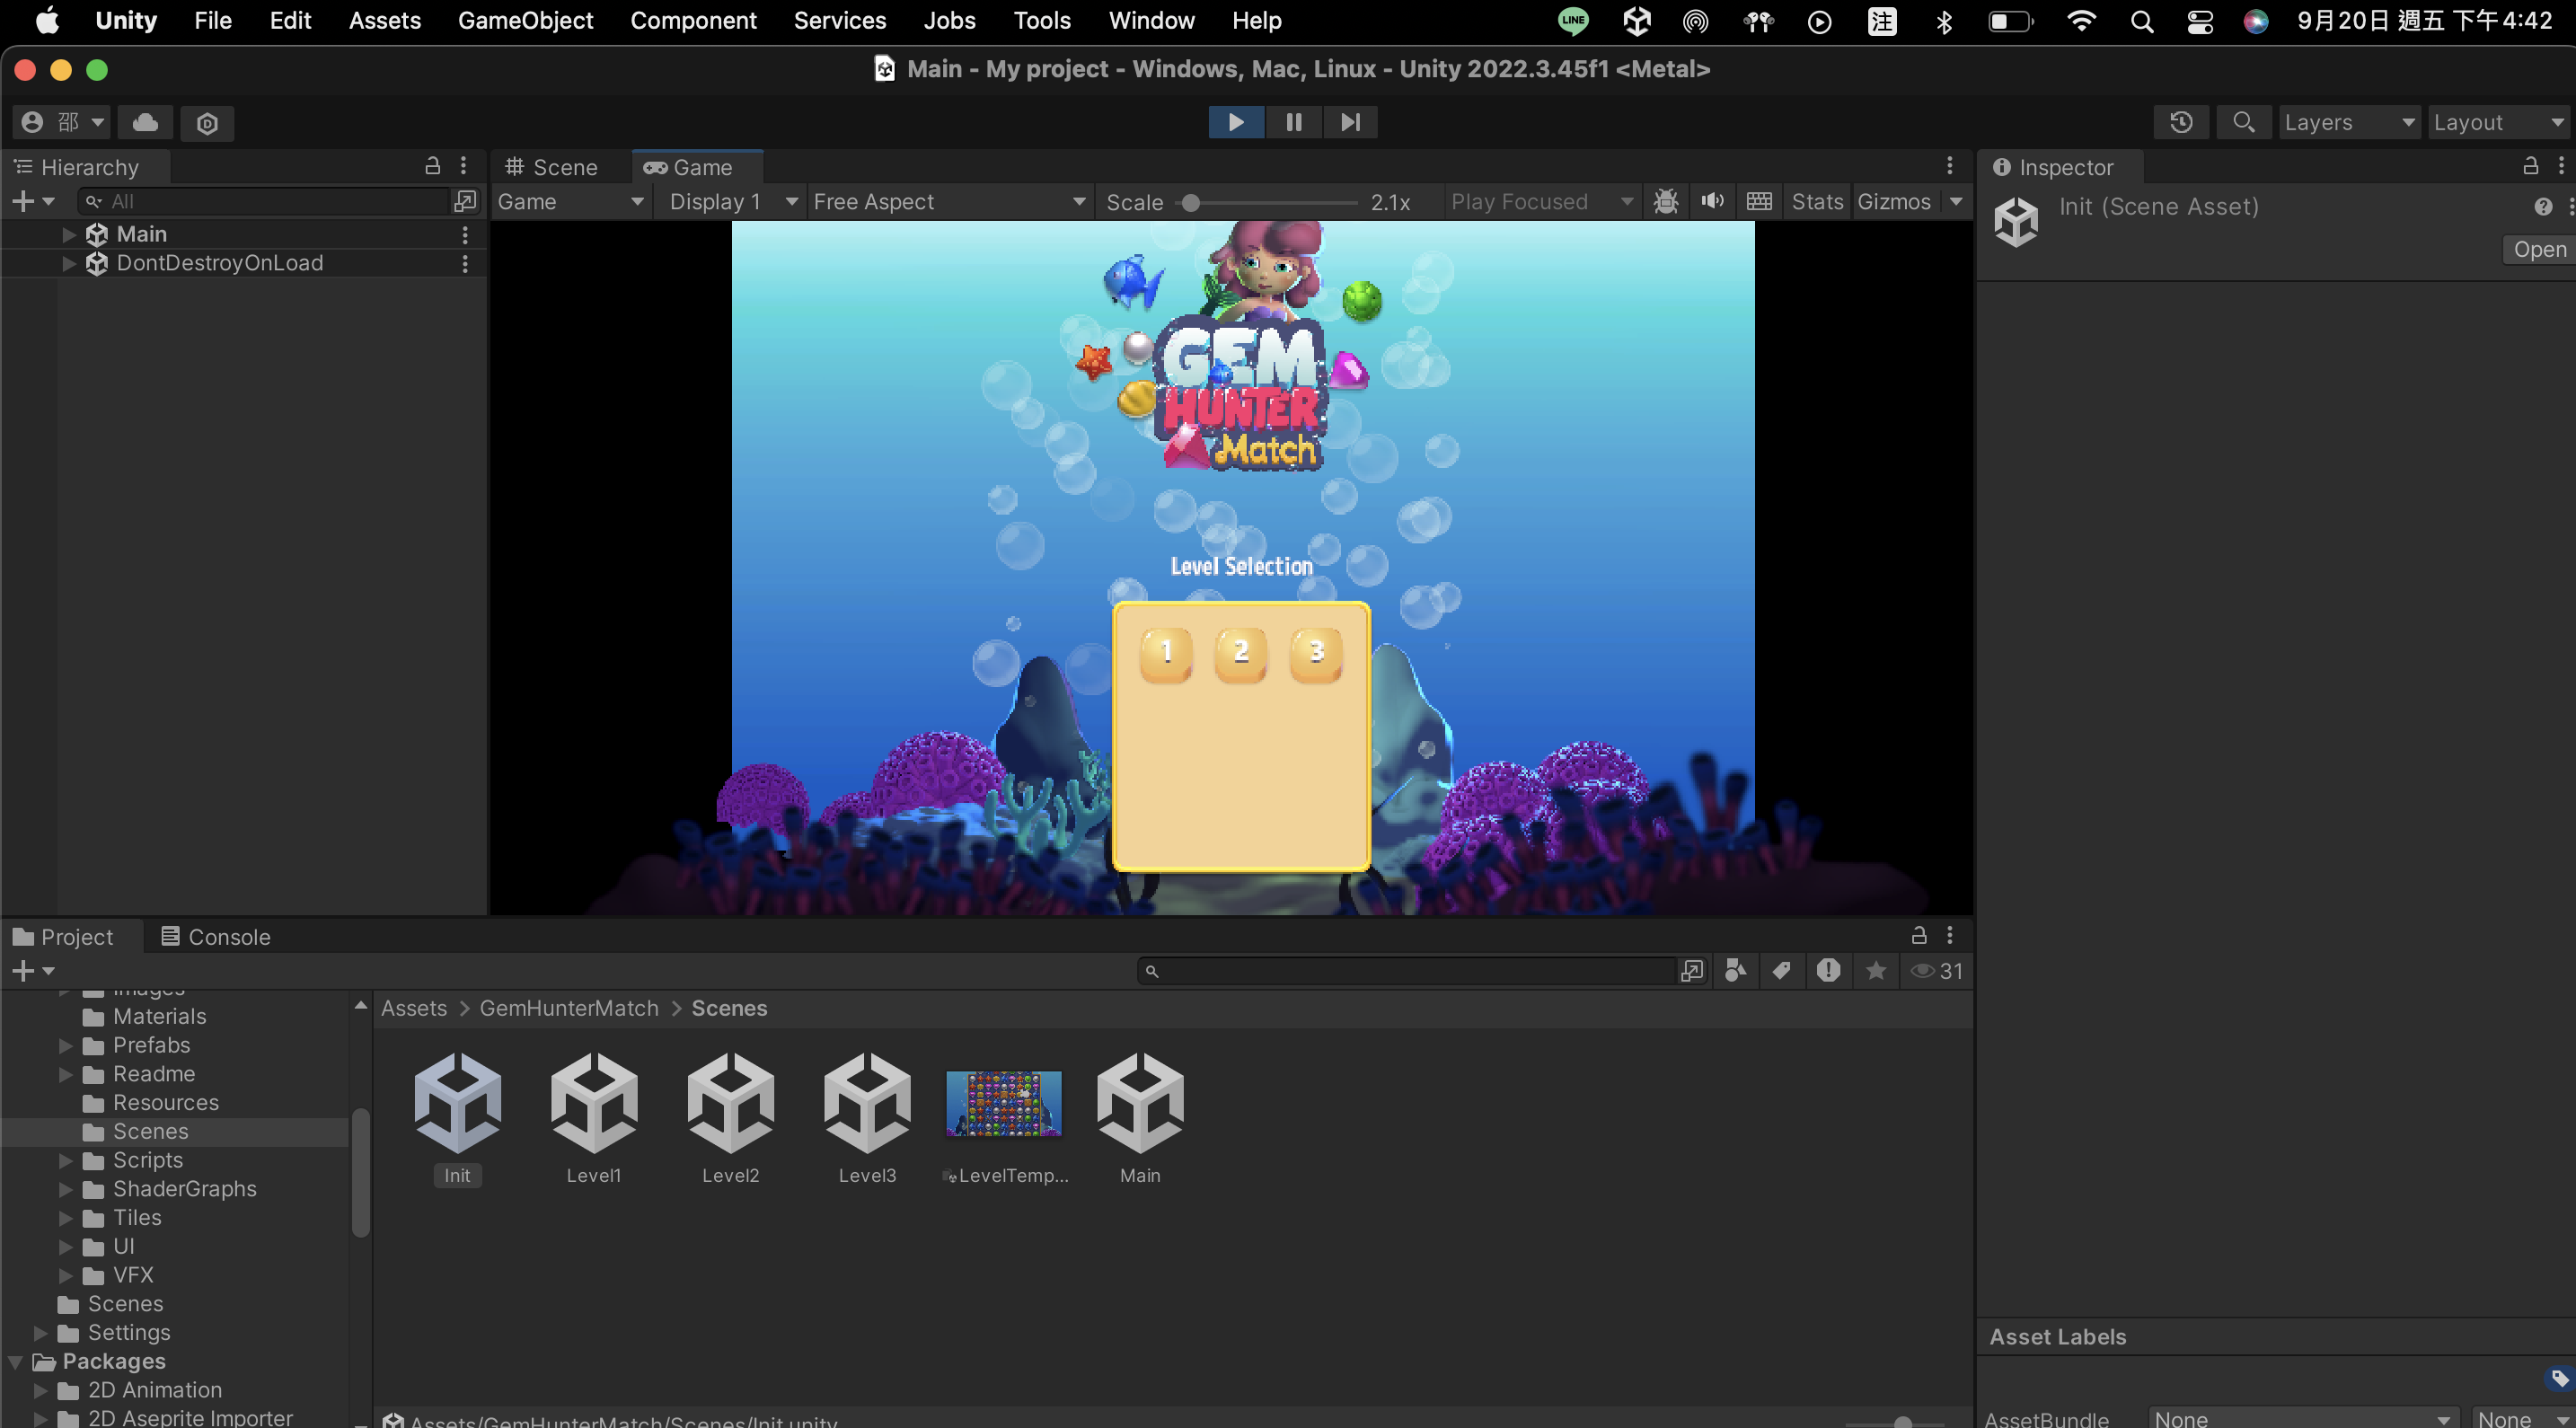Click Search by Type icon in Project
2576x1428 pixels.
click(1735, 970)
